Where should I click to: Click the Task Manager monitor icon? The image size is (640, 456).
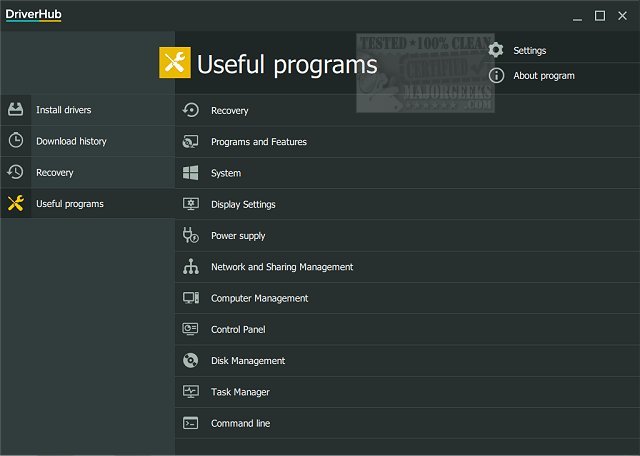click(191, 392)
